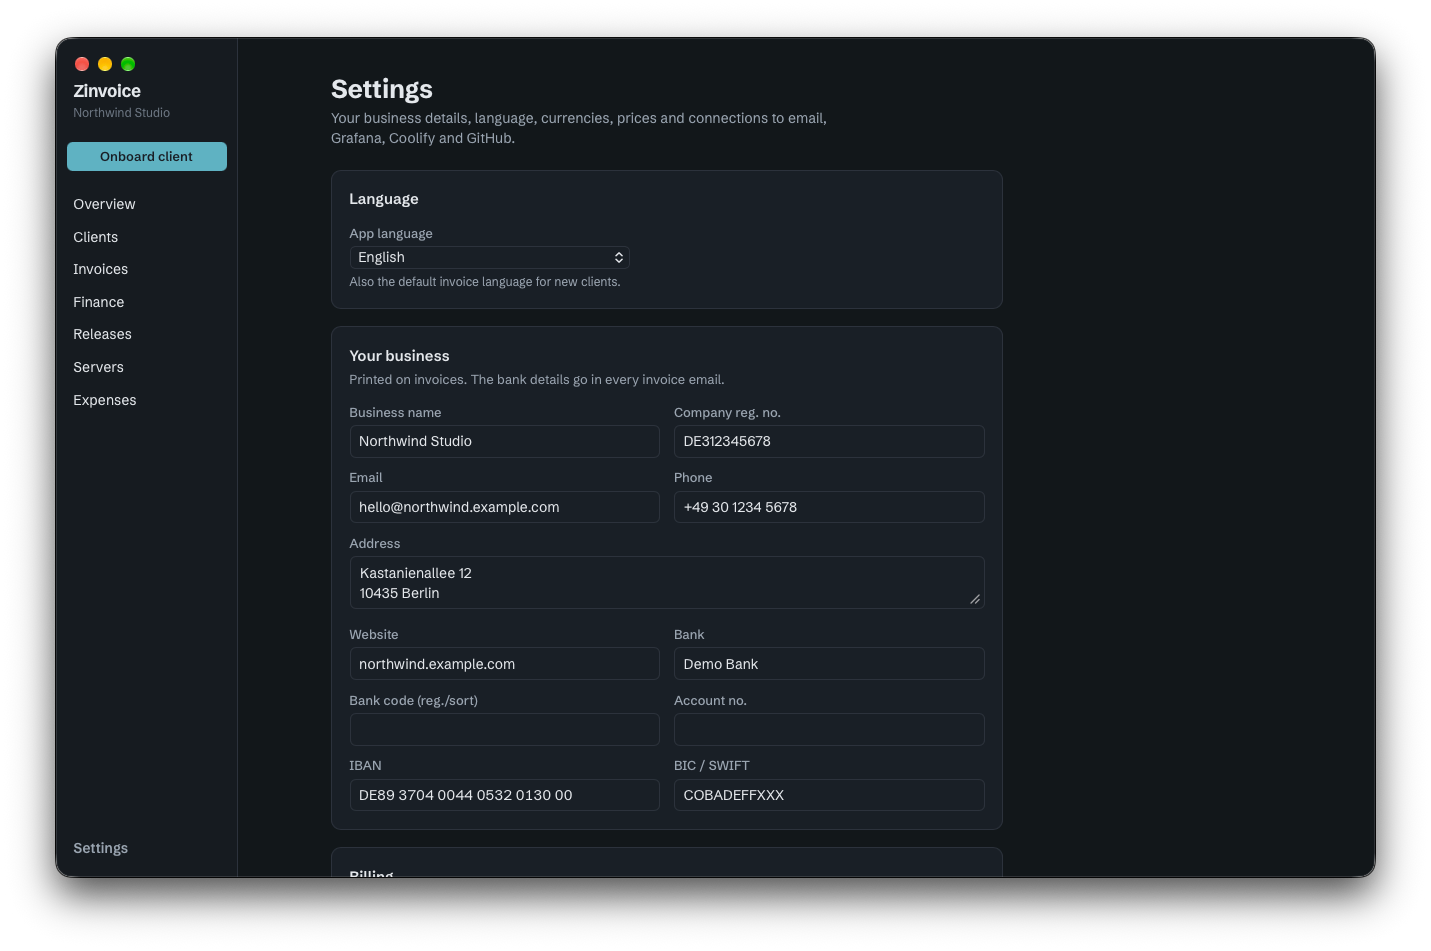Click the IBAN input field
Screen dimensions: 1431x951
click(x=504, y=795)
